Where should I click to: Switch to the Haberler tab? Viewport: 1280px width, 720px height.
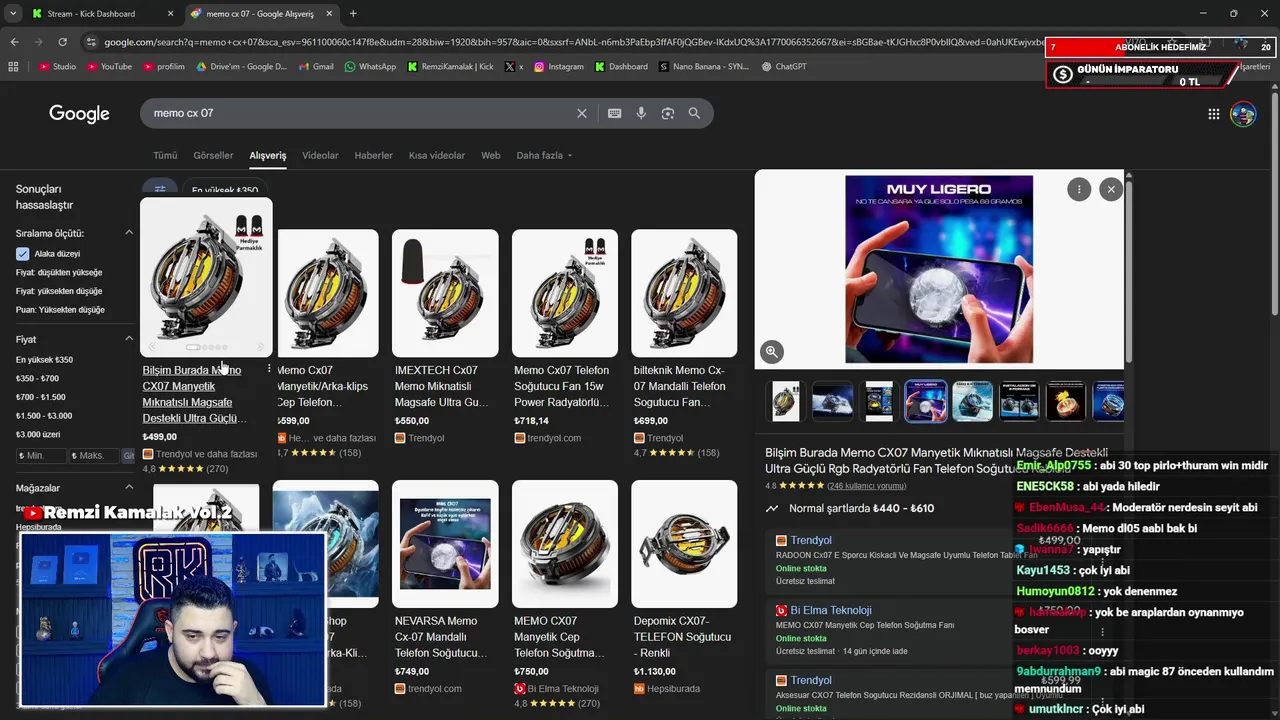pos(373,156)
